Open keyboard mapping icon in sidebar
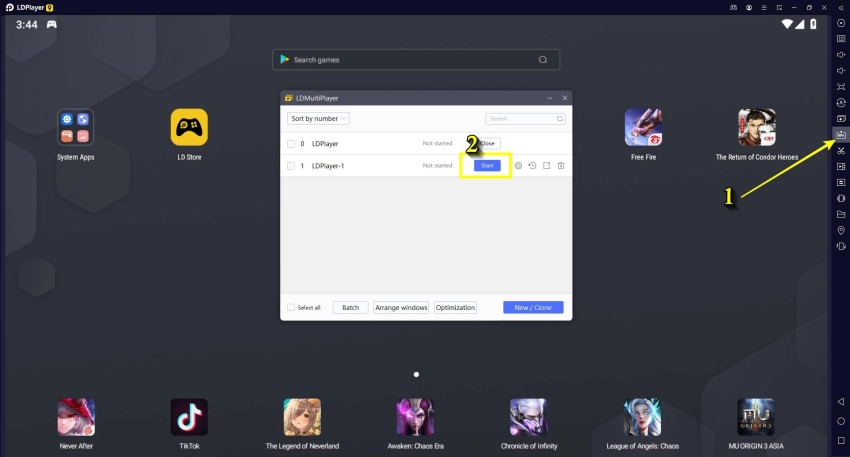 841,38
